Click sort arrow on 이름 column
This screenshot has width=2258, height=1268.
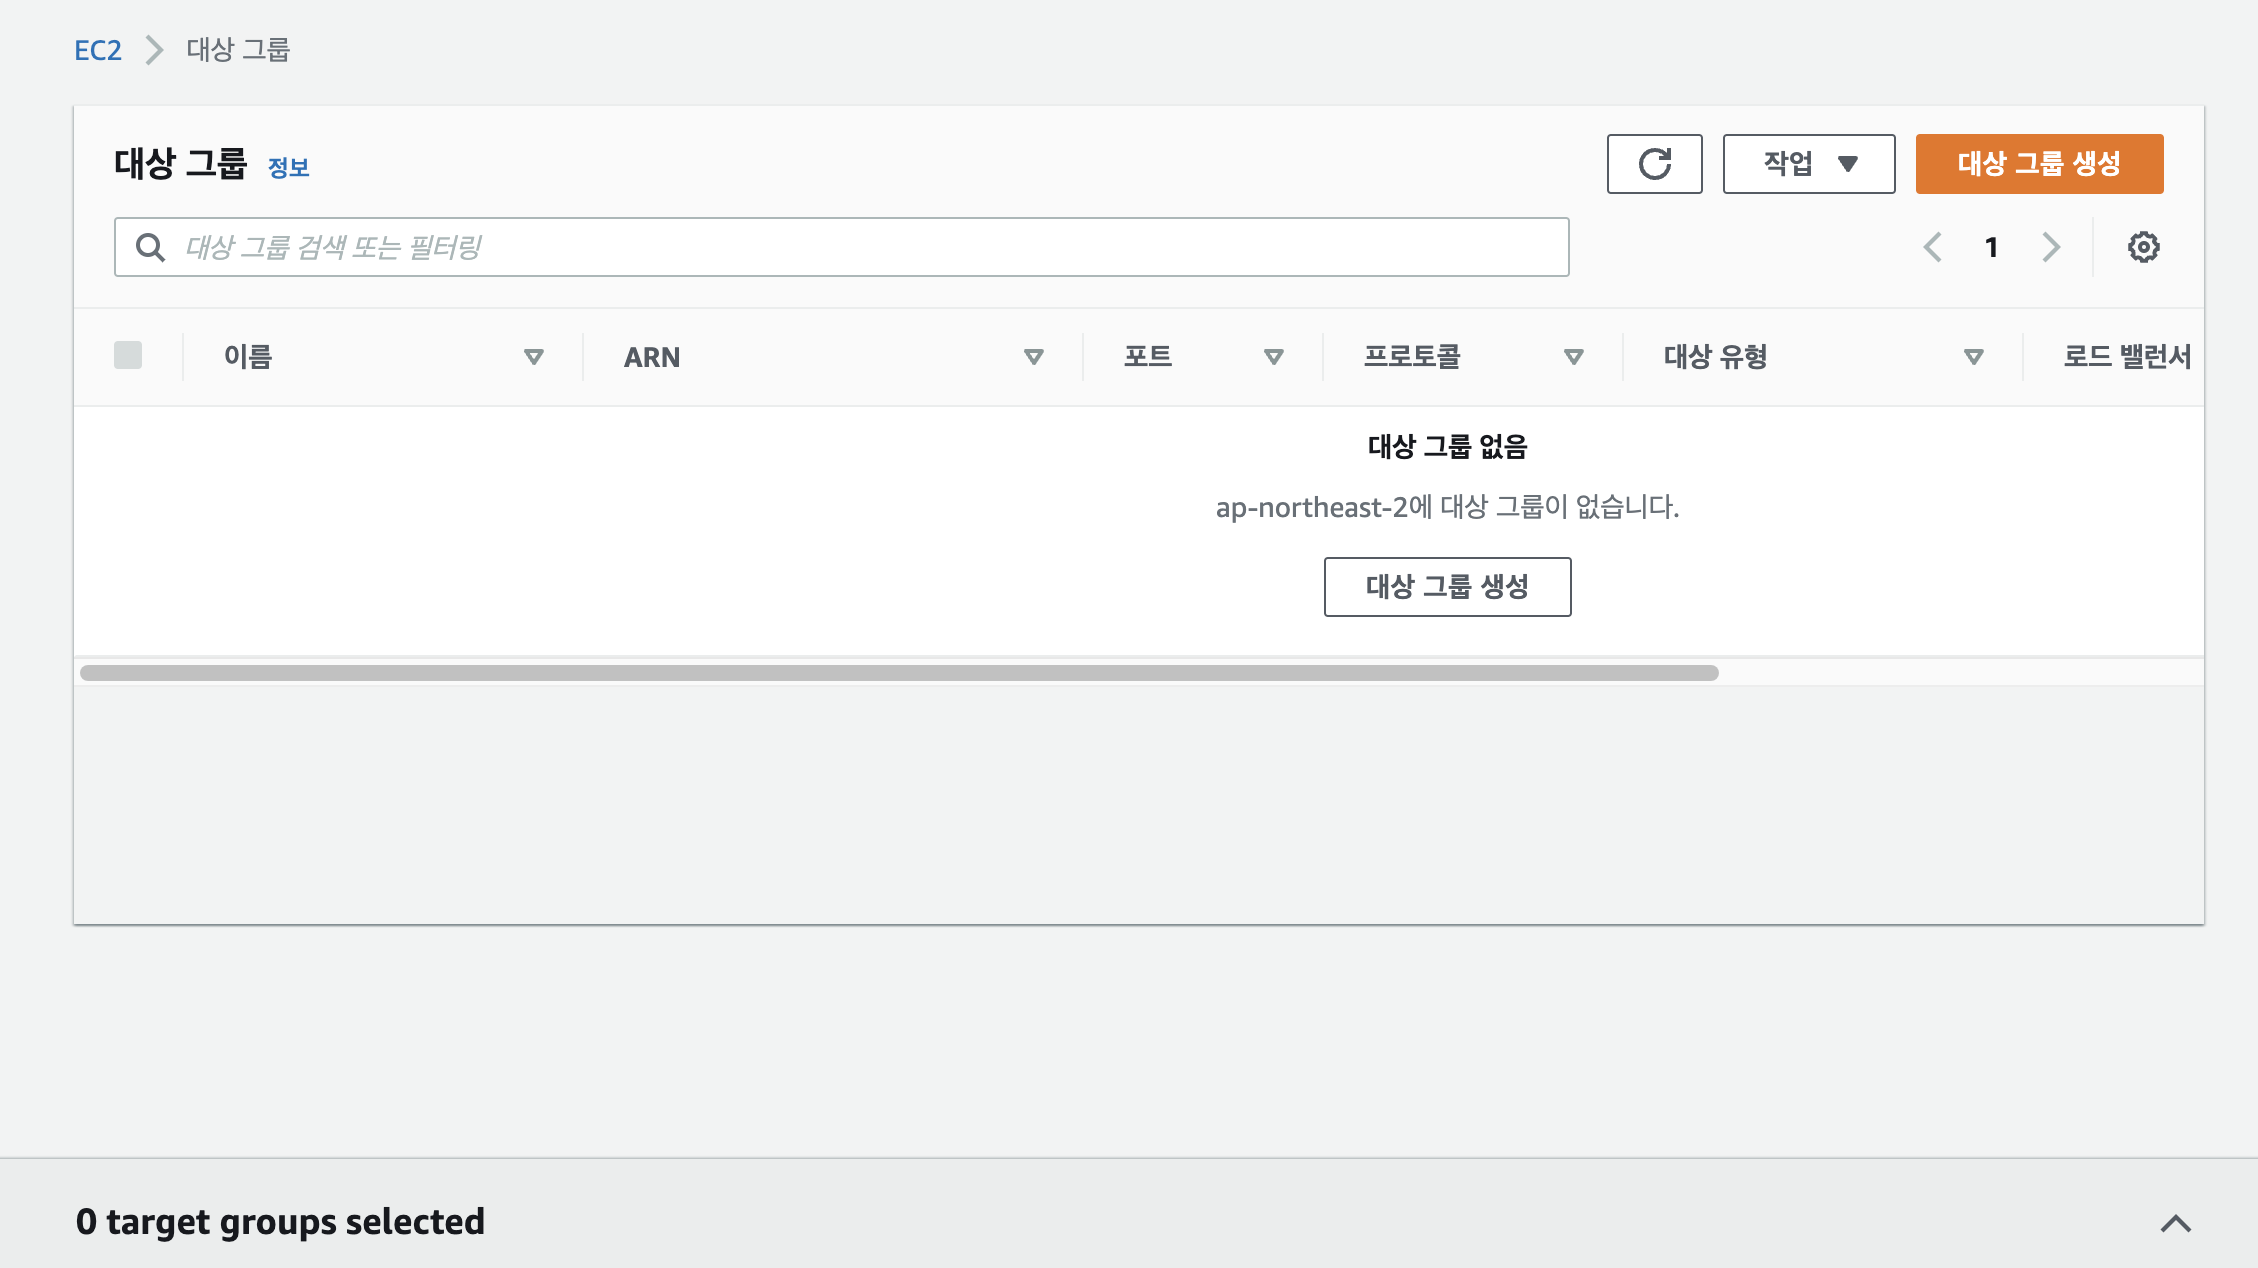tap(534, 357)
